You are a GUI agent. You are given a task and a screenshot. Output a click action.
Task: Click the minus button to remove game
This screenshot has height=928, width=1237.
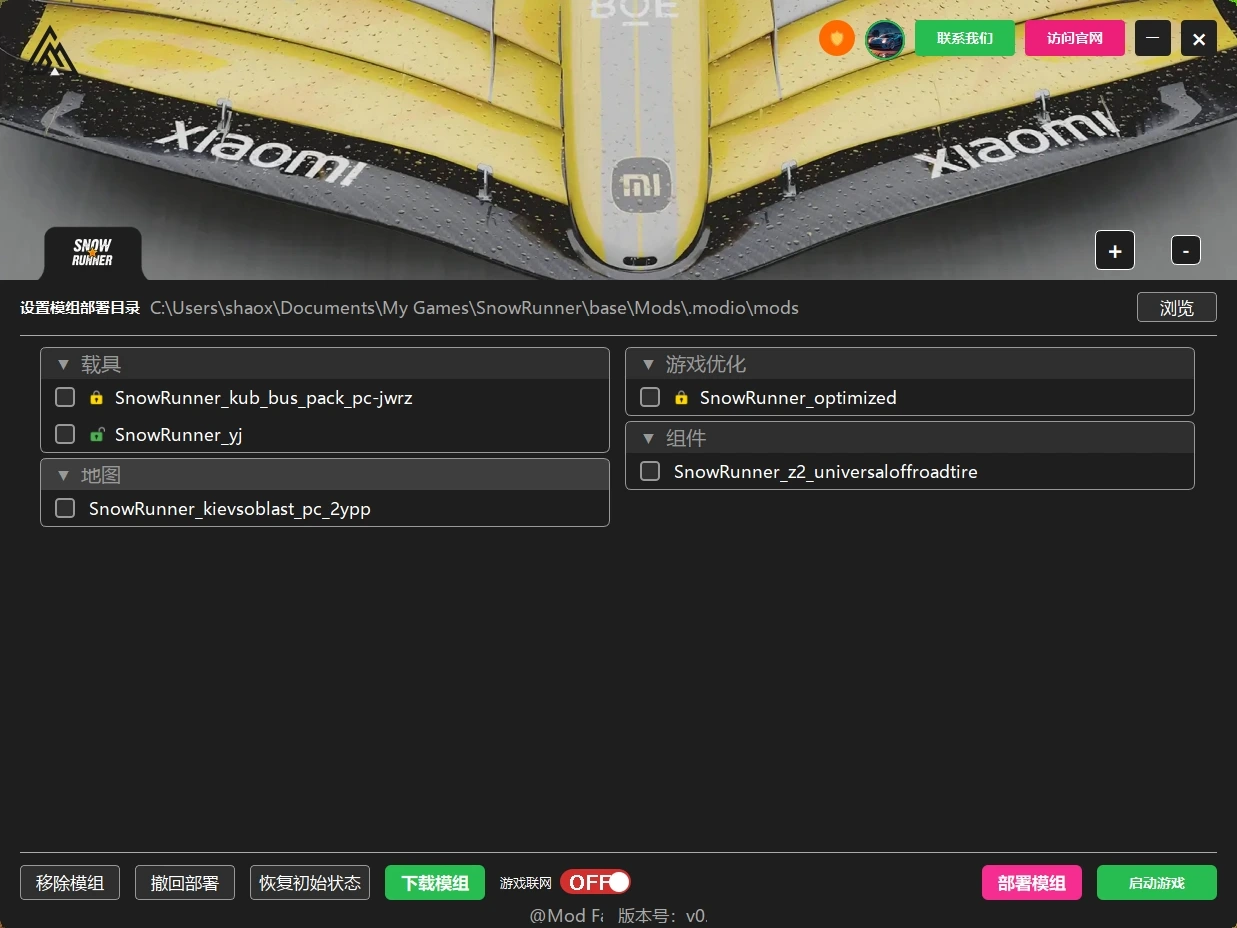coord(1186,251)
